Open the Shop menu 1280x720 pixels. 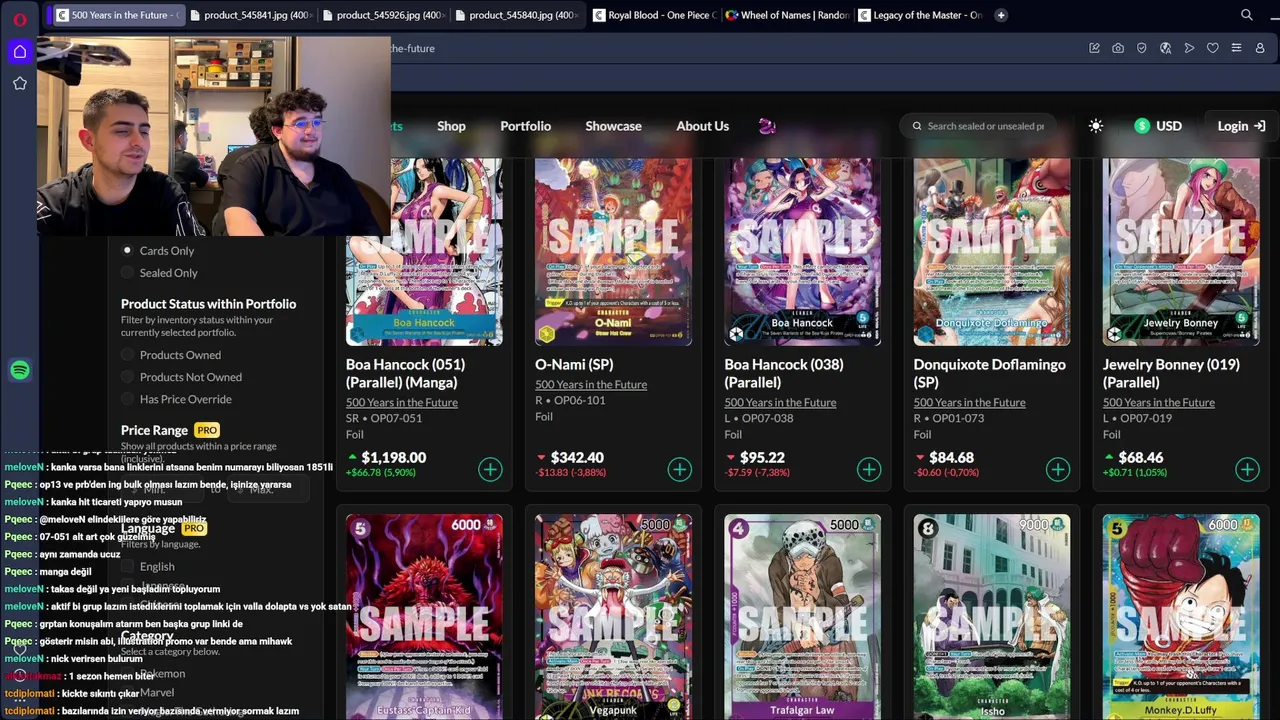(451, 126)
